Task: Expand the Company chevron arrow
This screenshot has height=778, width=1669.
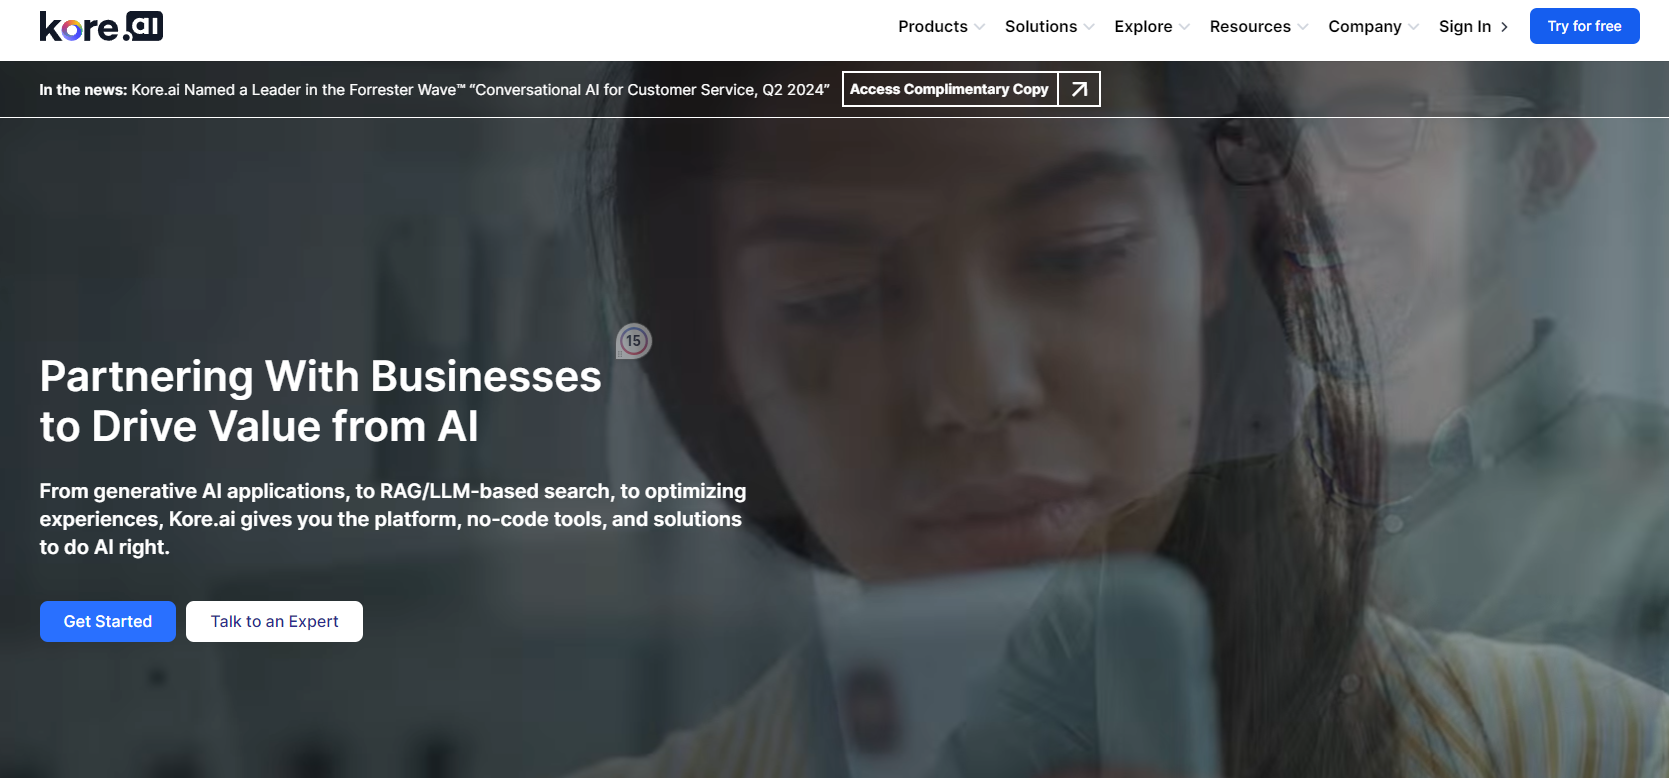Action: click(x=1413, y=27)
